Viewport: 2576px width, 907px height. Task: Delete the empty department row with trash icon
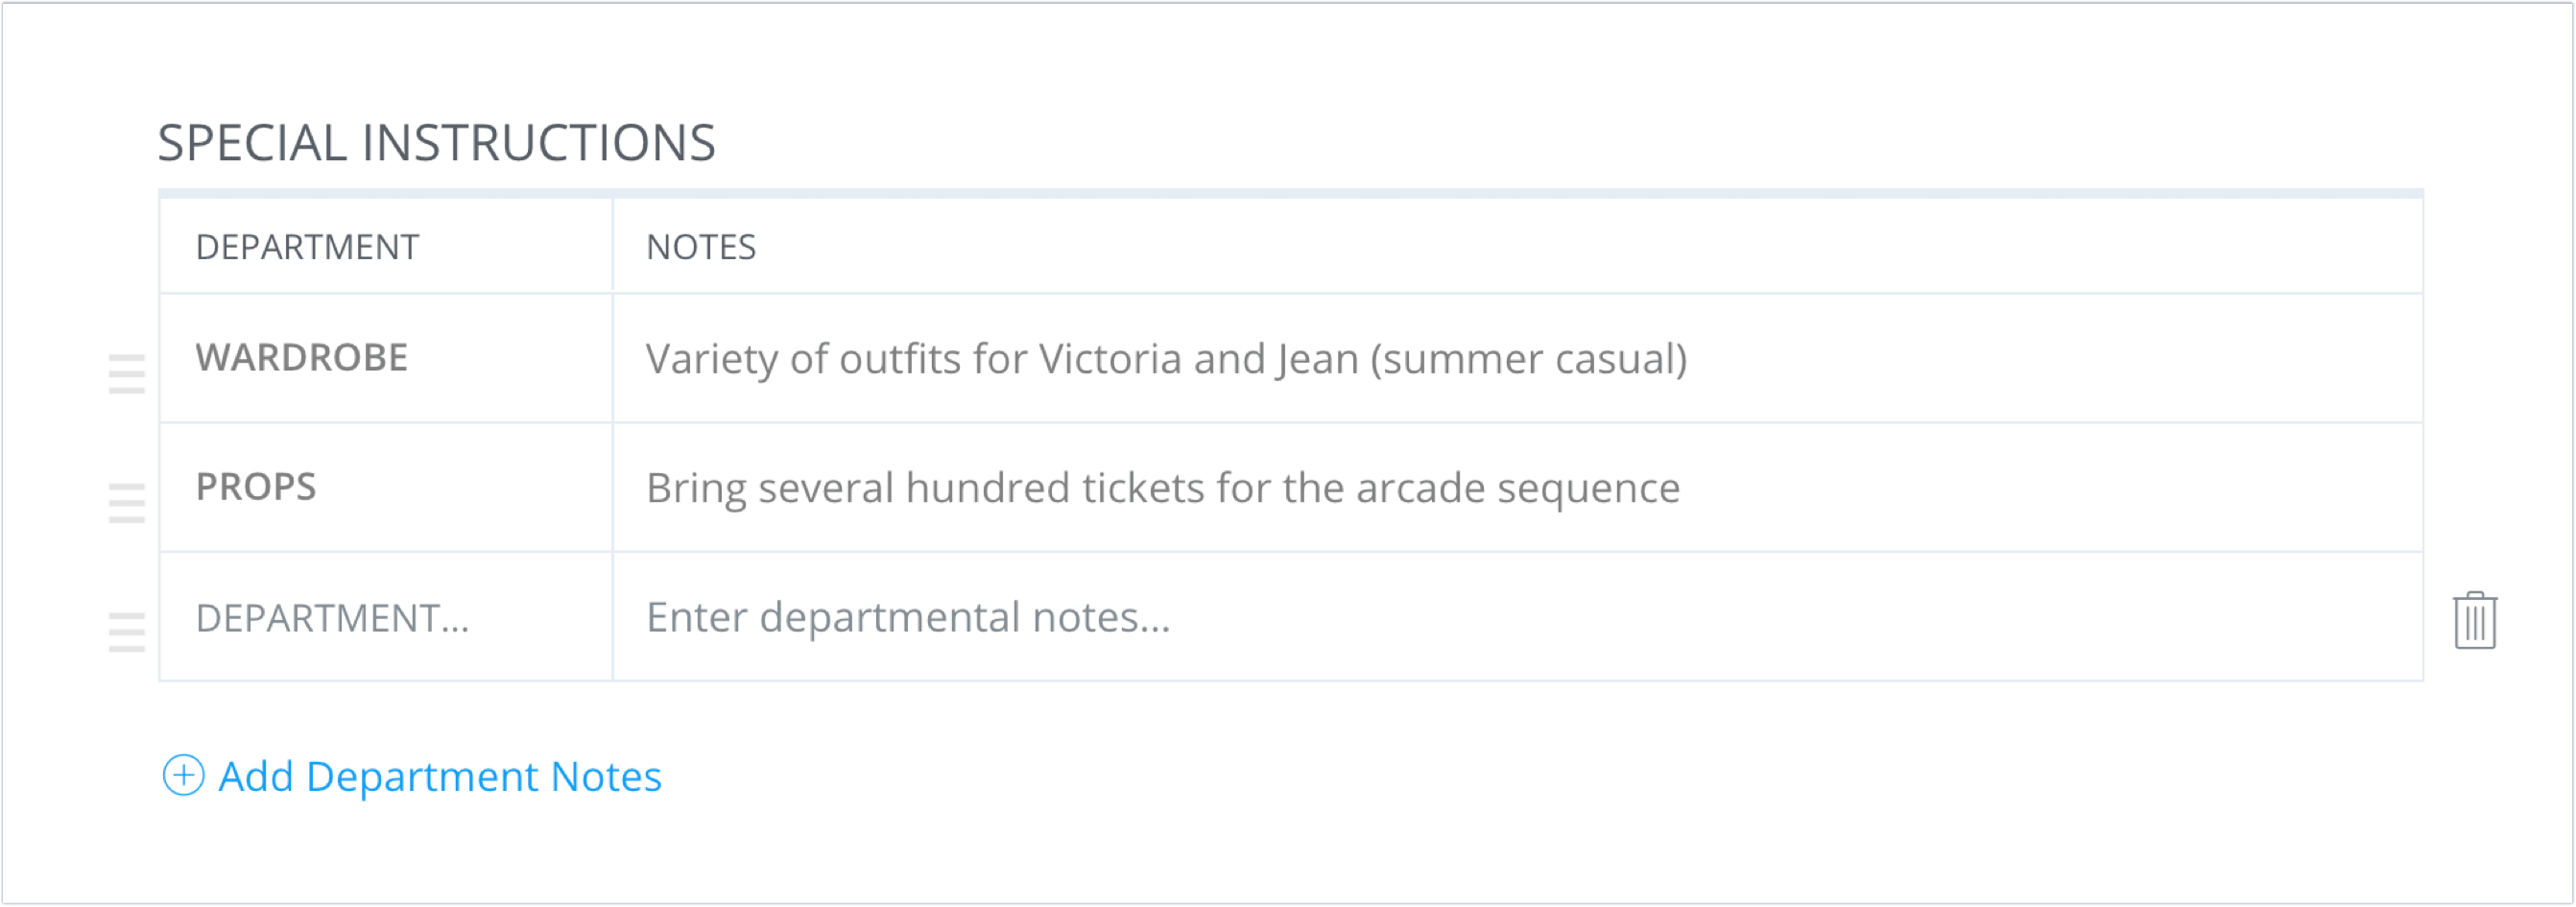pos(2475,620)
